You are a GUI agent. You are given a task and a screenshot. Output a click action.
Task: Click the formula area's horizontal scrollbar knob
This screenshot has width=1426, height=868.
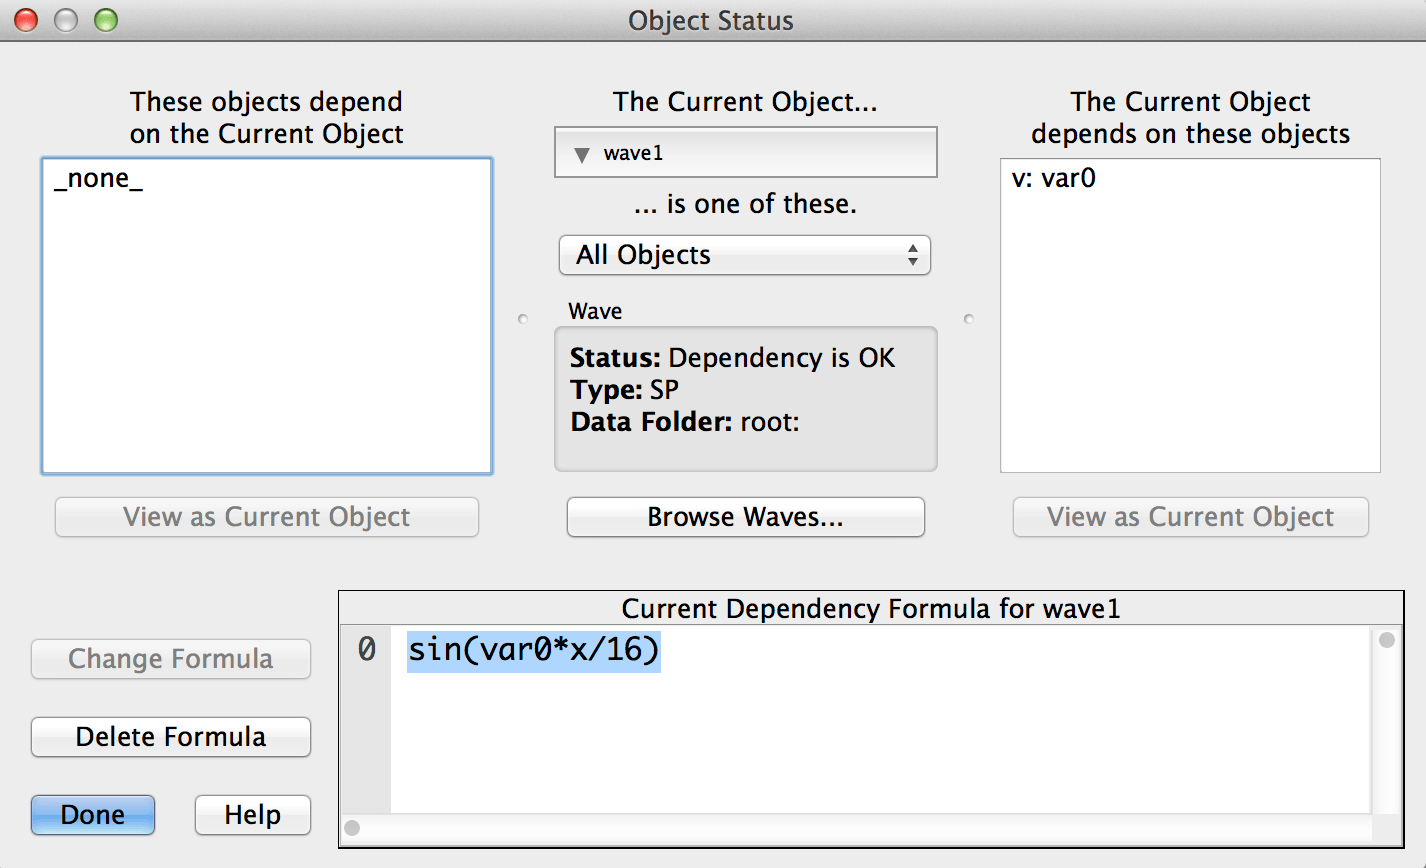pos(352,828)
